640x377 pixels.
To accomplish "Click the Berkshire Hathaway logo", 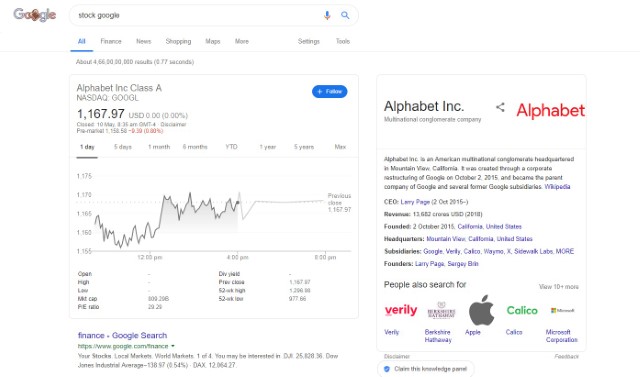I will (441, 310).
